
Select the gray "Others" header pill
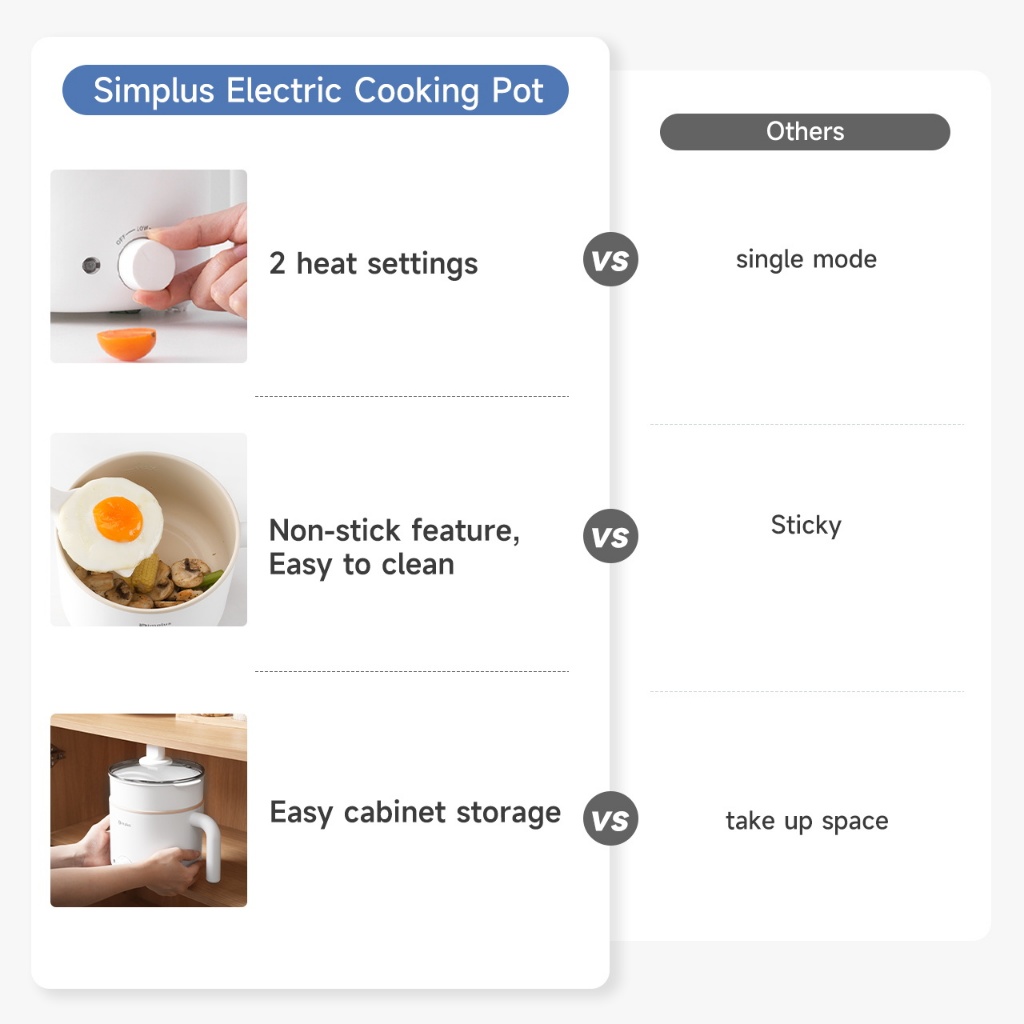(x=805, y=132)
